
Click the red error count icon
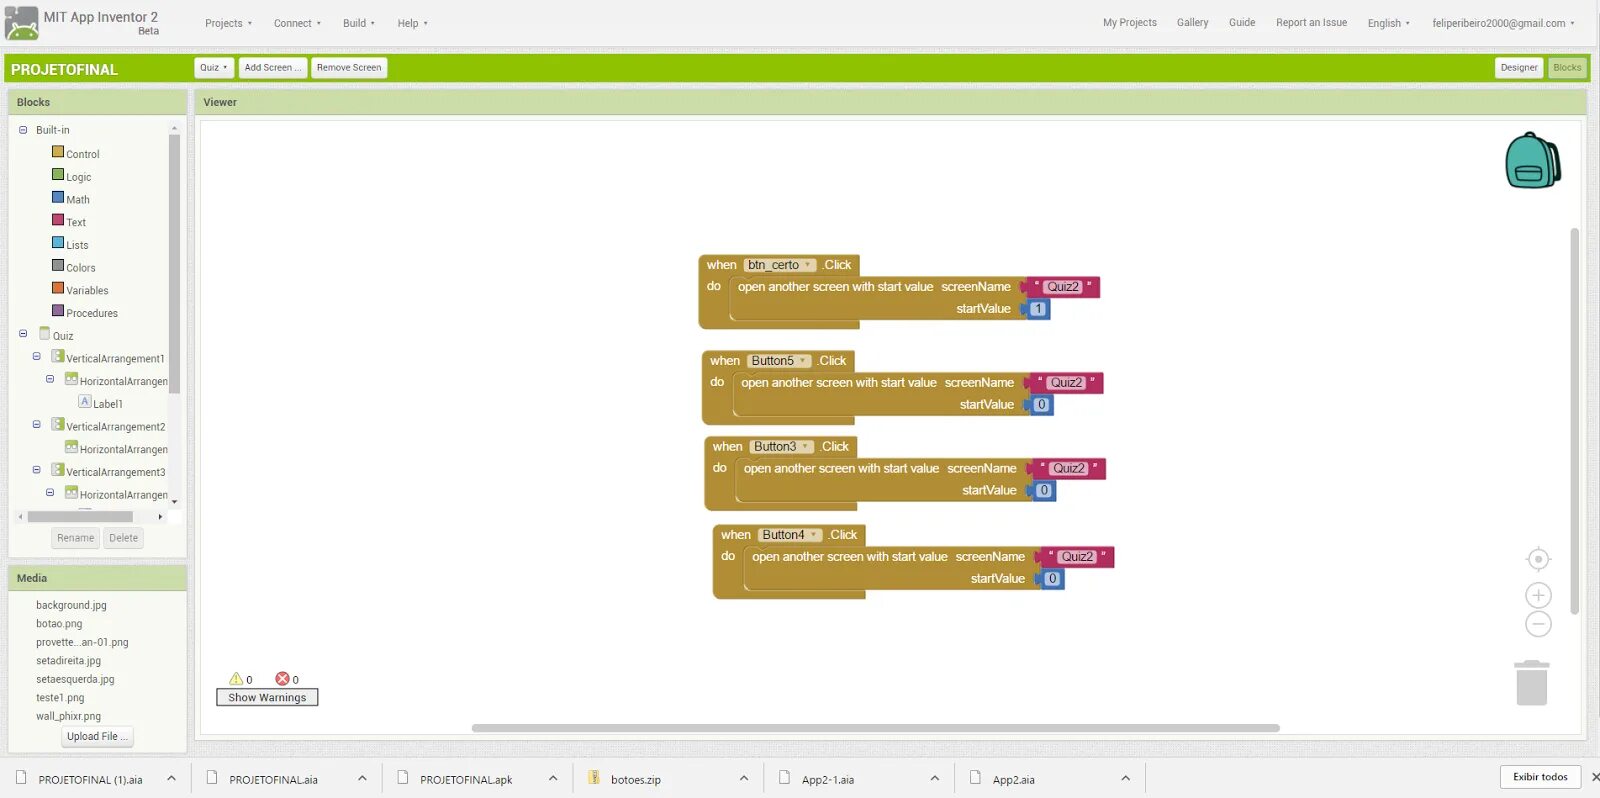(282, 679)
